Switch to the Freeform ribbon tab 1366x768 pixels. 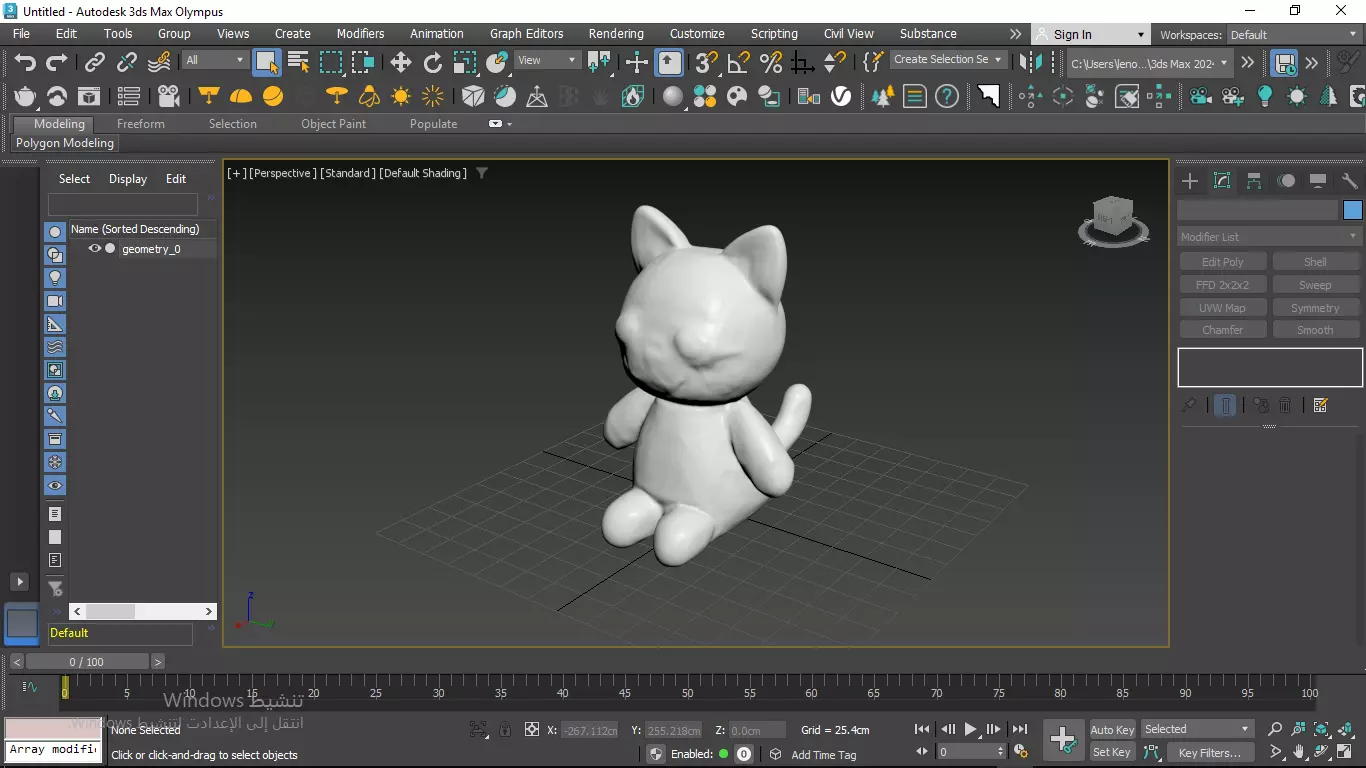coord(141,124)
